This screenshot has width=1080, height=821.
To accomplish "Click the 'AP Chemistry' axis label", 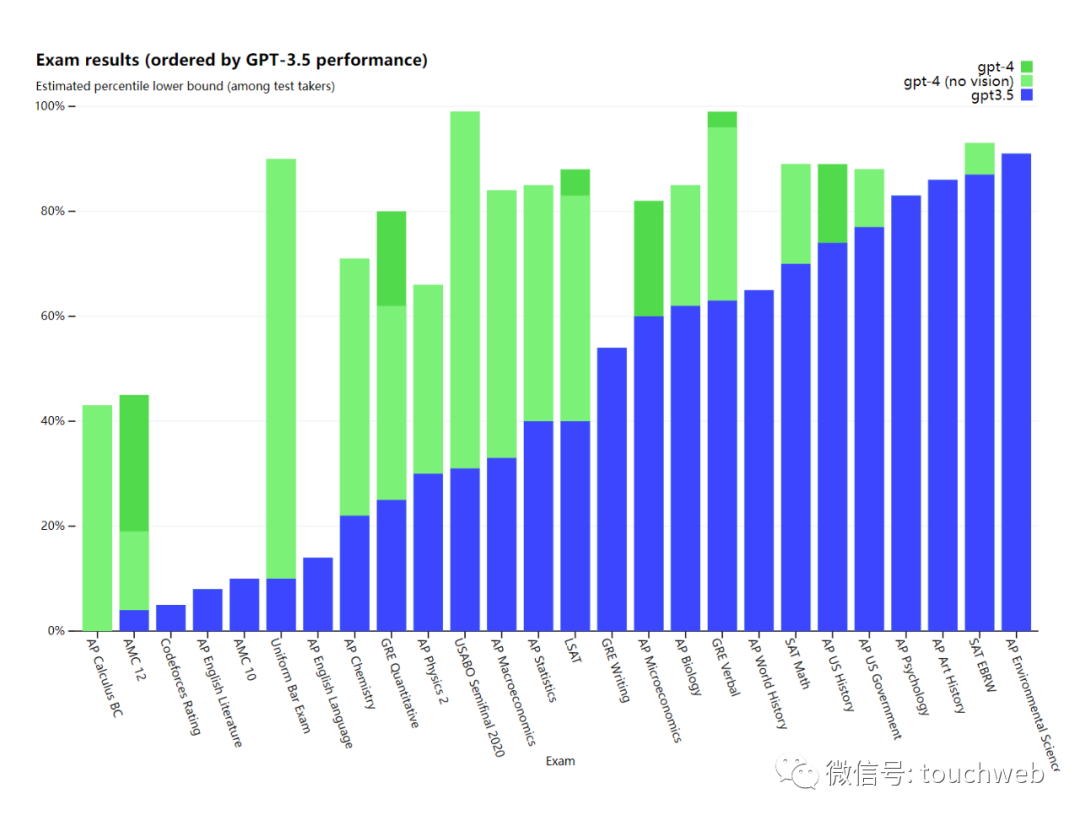I will click(360, 674).
